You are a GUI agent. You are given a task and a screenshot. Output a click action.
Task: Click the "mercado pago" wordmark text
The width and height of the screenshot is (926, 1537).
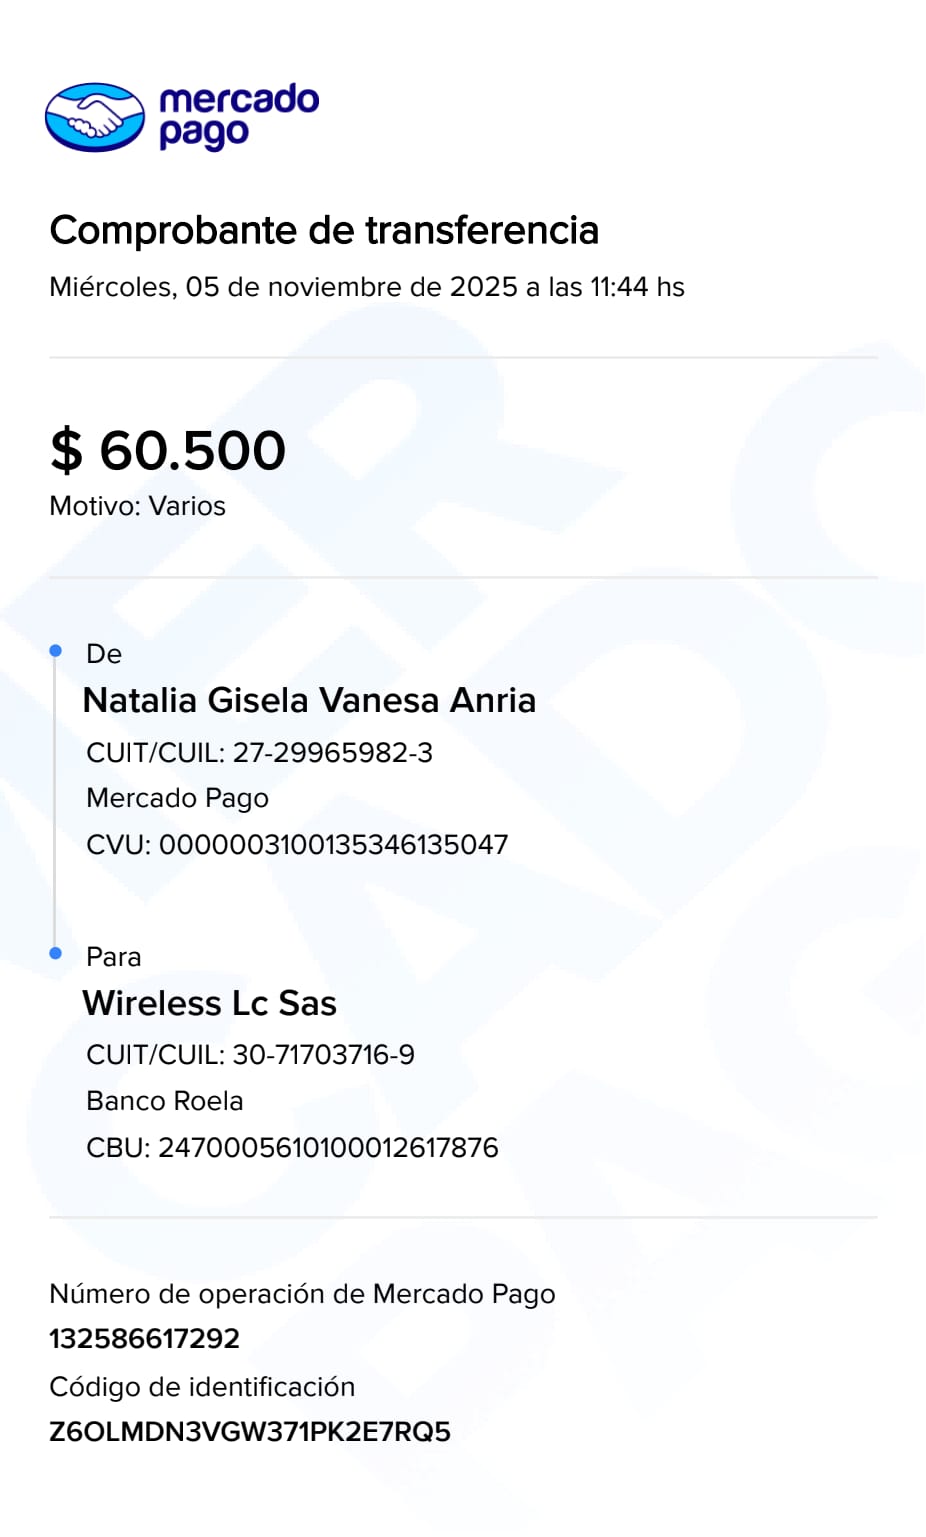[x=238, y=116]
